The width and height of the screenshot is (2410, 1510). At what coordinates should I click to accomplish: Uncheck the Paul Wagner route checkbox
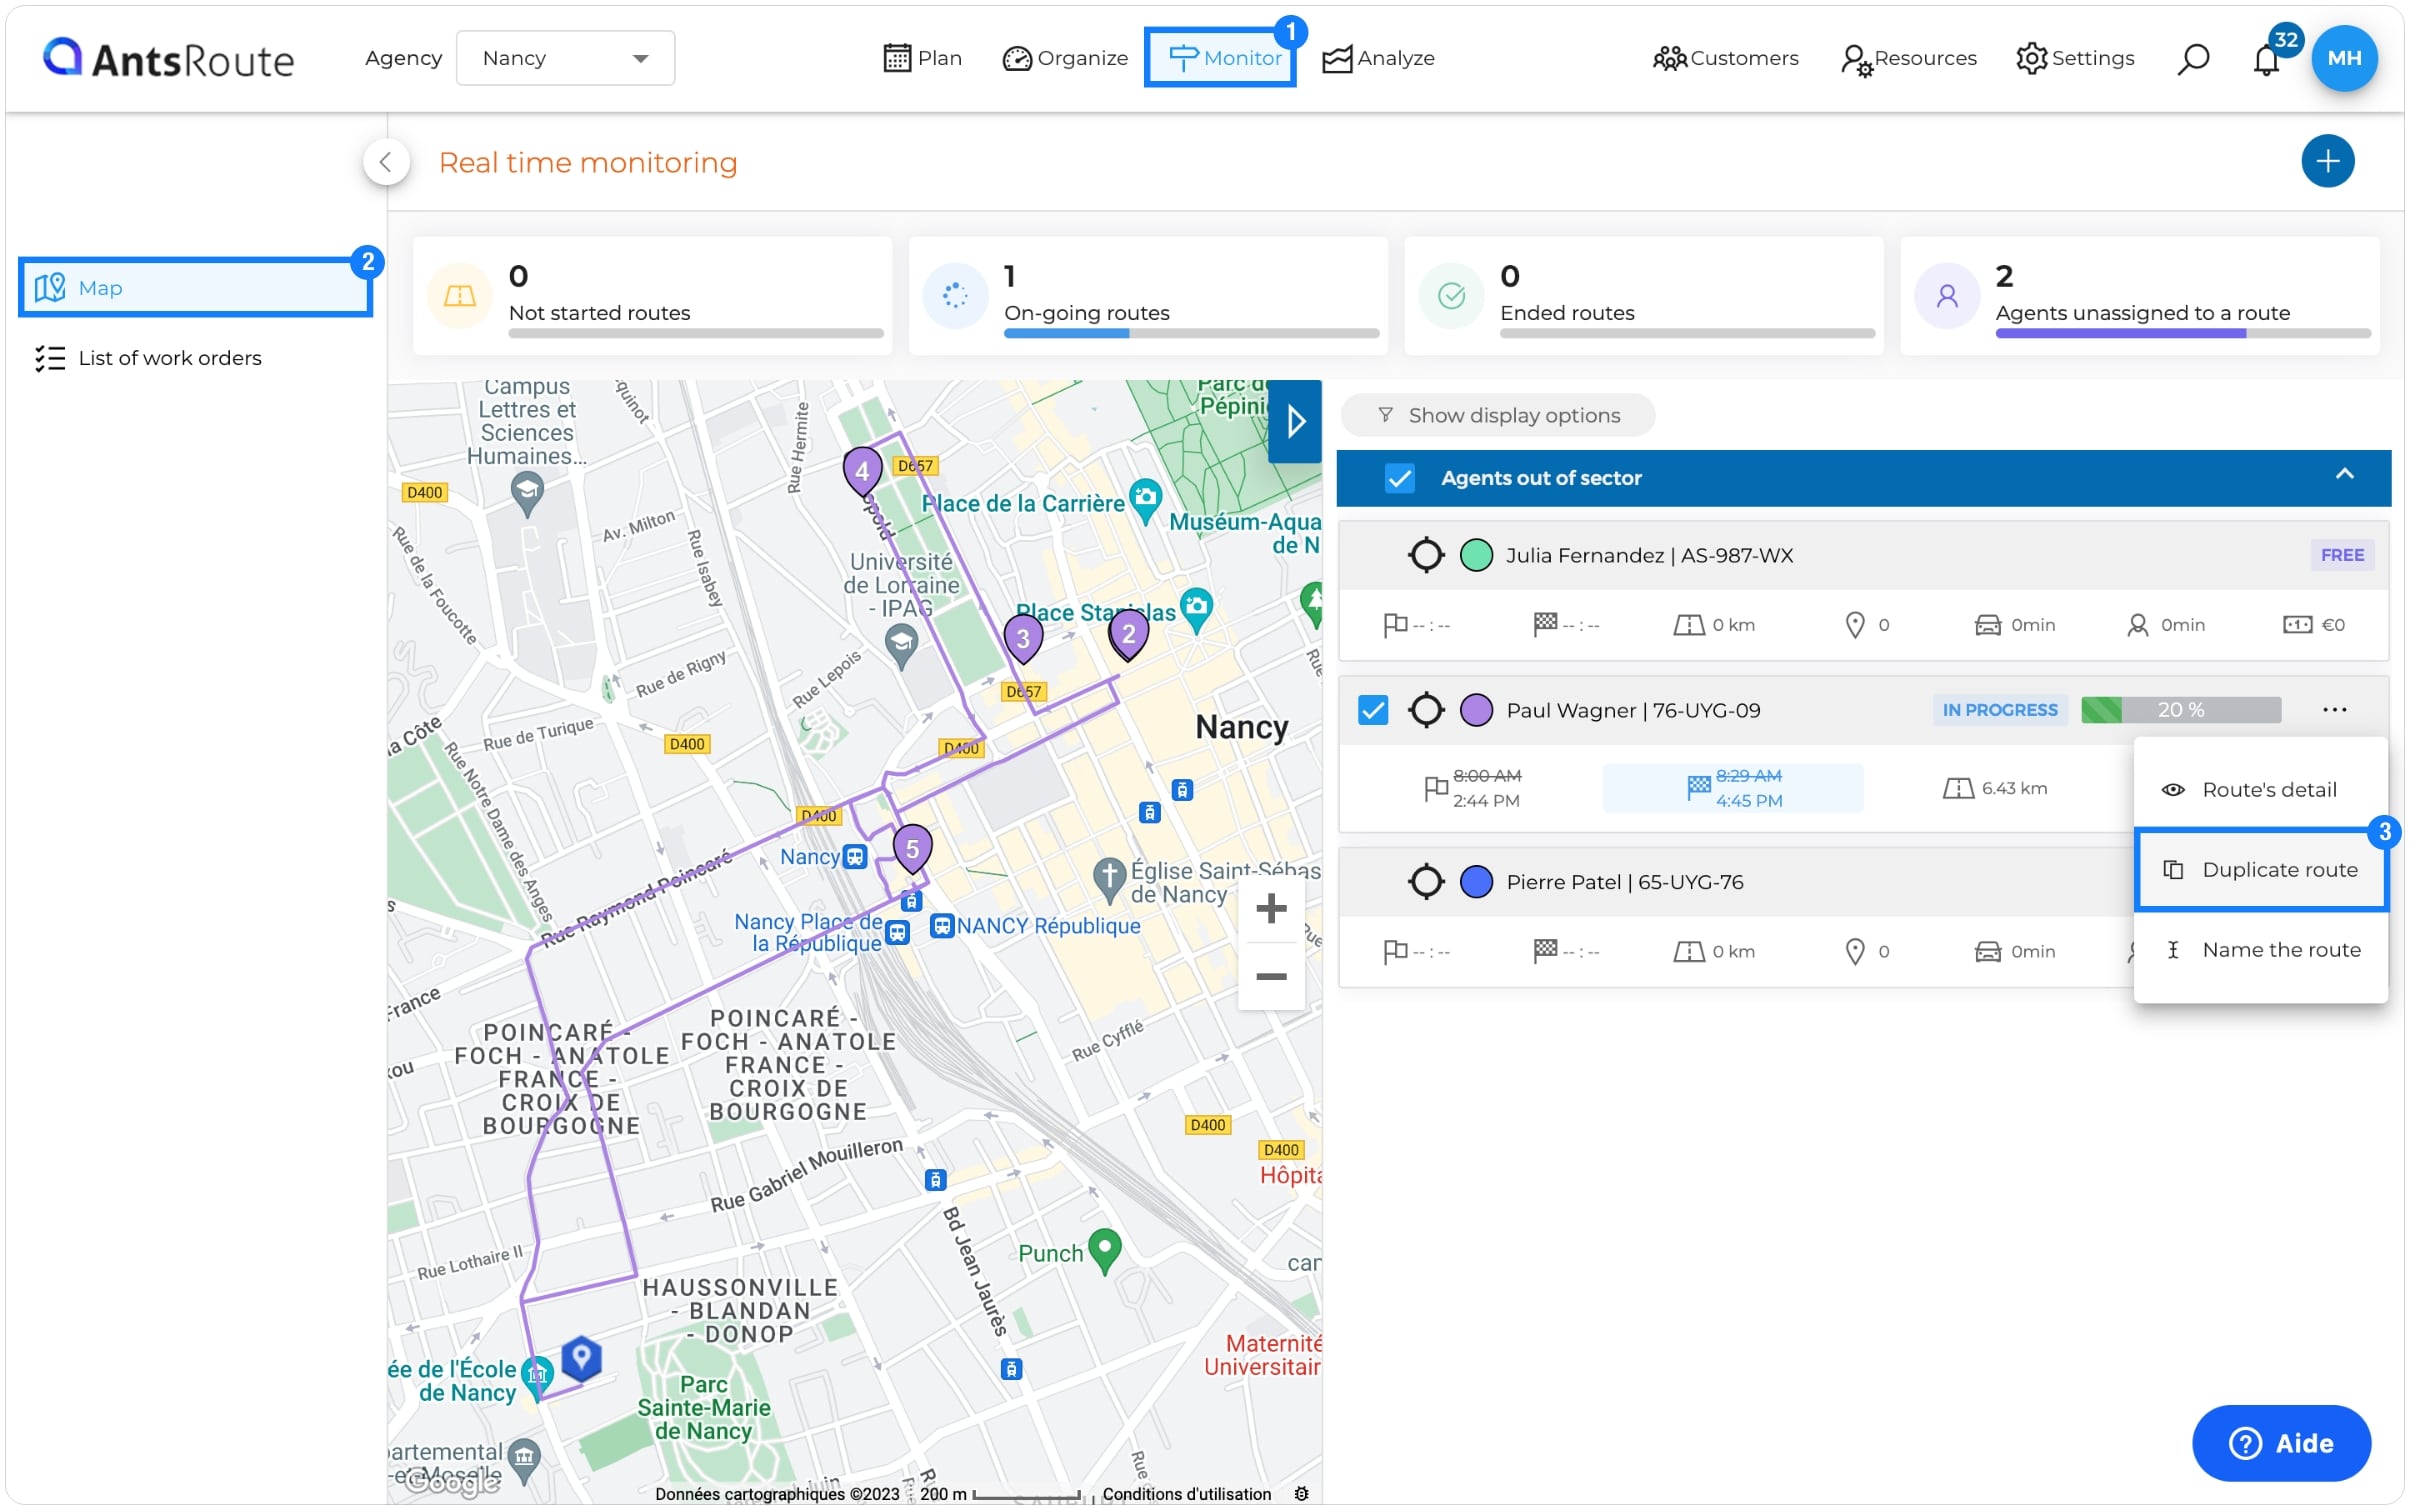(1373, 710)
